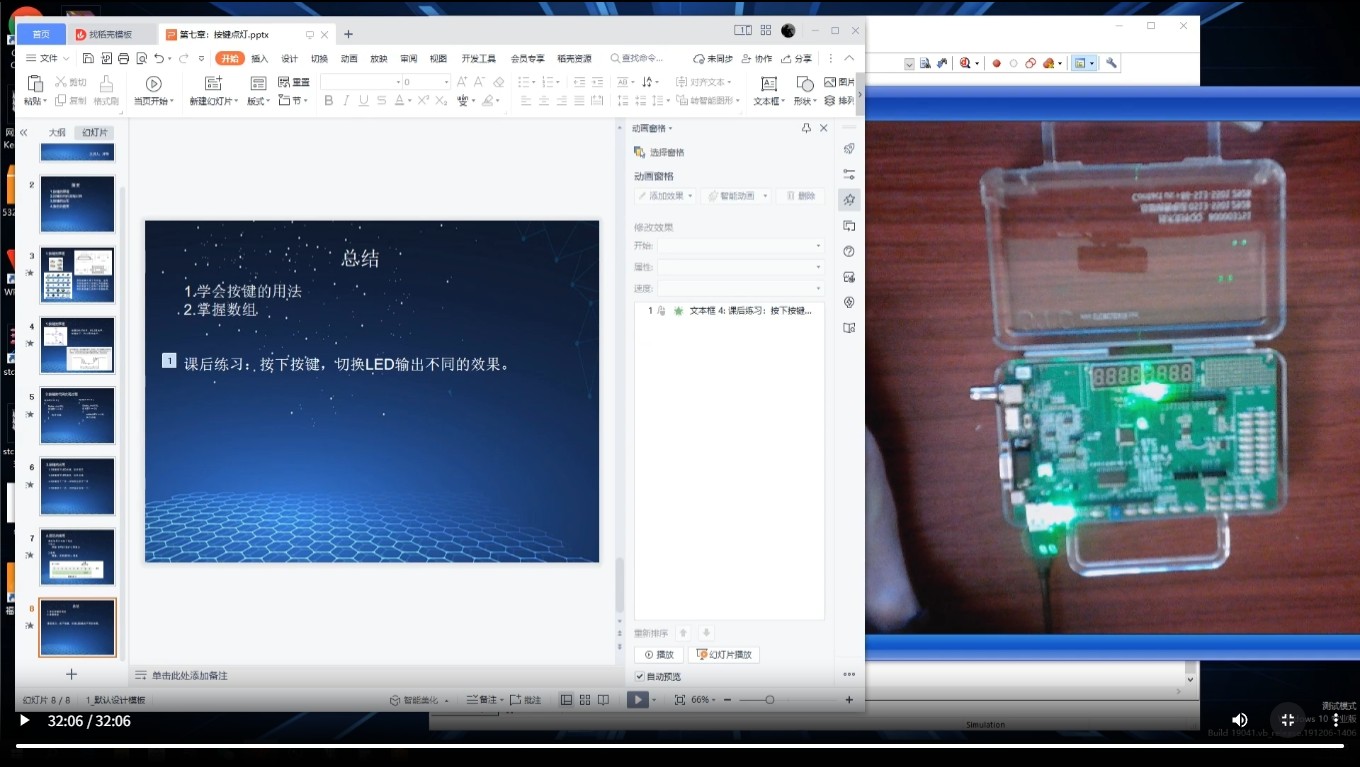Click the print icon in quick access toolbar
The height and width of the screenshot is (767, 1360).
click(x=124, y=59)
